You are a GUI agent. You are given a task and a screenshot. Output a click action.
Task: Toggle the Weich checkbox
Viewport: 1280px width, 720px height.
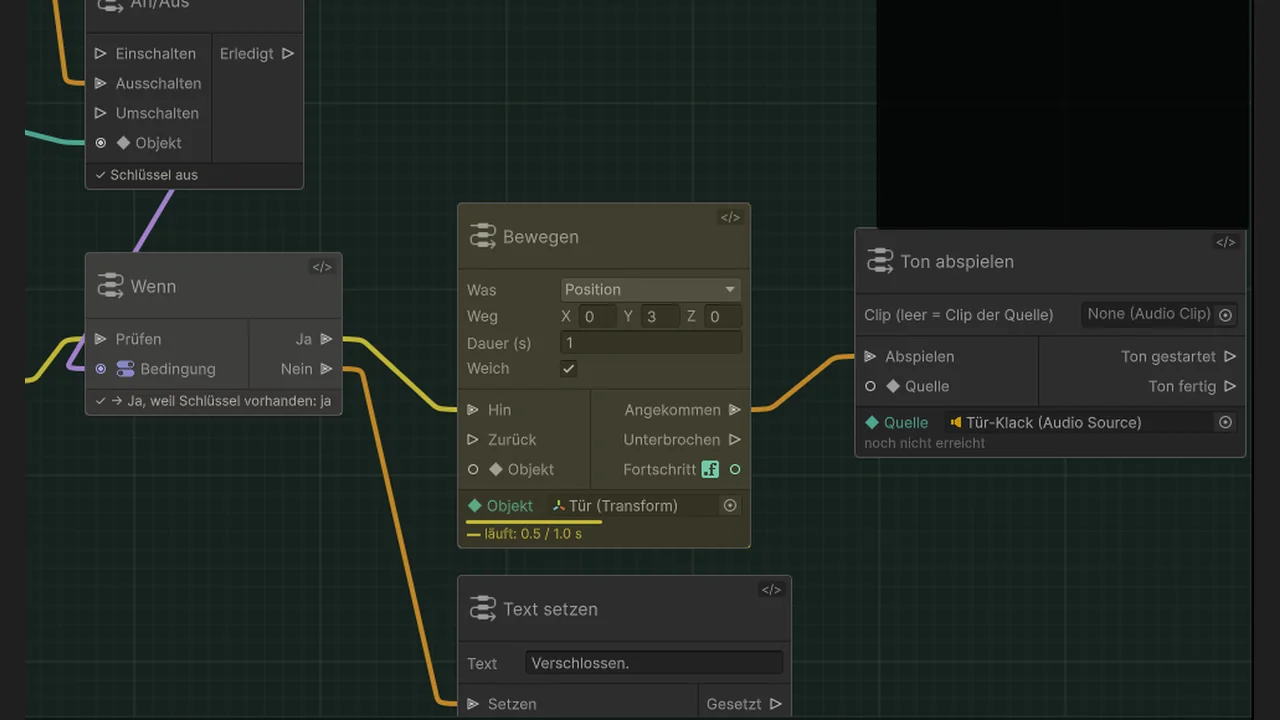(x=569, y=369)
